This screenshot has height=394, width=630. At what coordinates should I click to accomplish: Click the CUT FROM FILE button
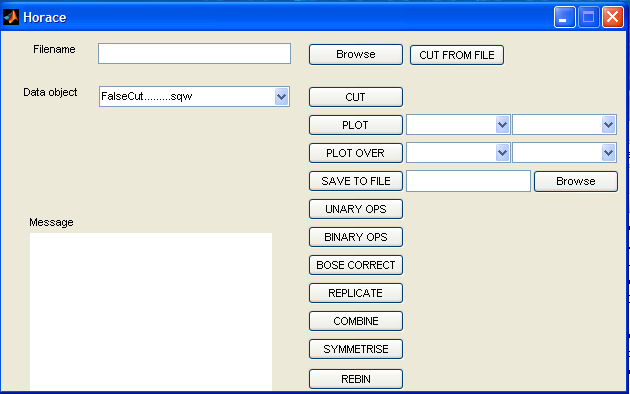pos(457,55)
